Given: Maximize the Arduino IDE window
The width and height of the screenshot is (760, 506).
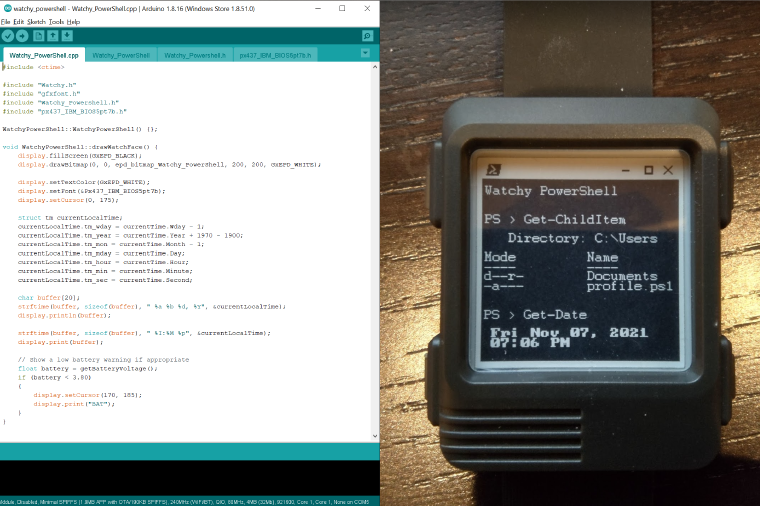Looking at the screenshot, I should coord(342,8).
